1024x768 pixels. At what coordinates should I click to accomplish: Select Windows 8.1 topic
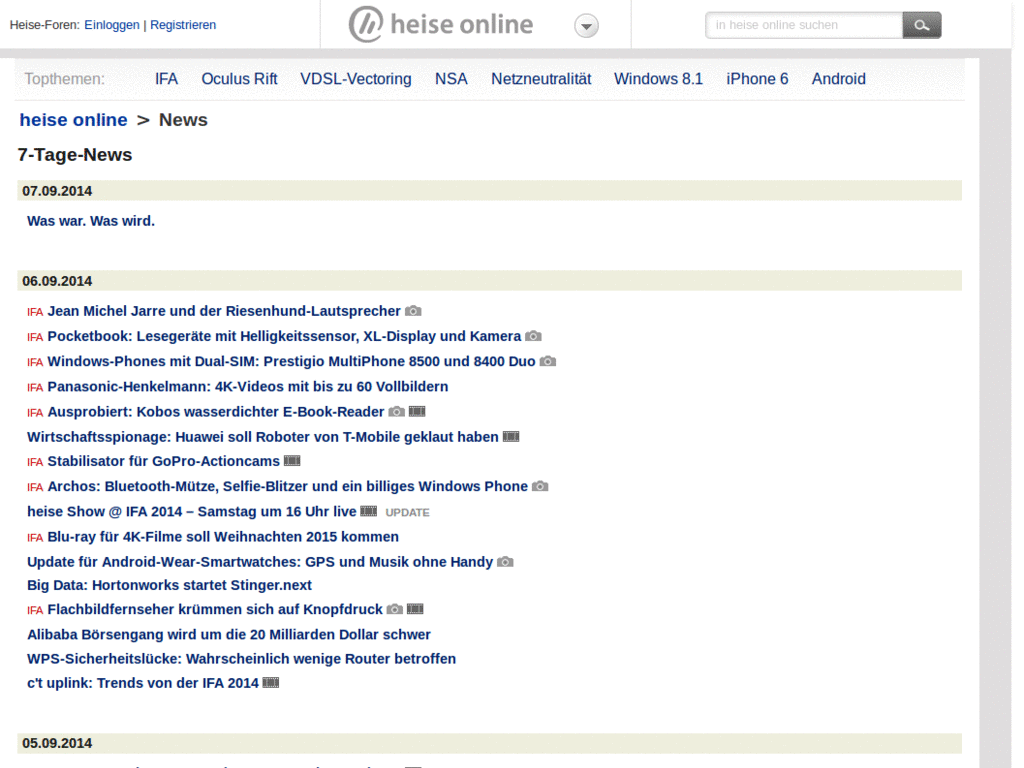(658, 79)
